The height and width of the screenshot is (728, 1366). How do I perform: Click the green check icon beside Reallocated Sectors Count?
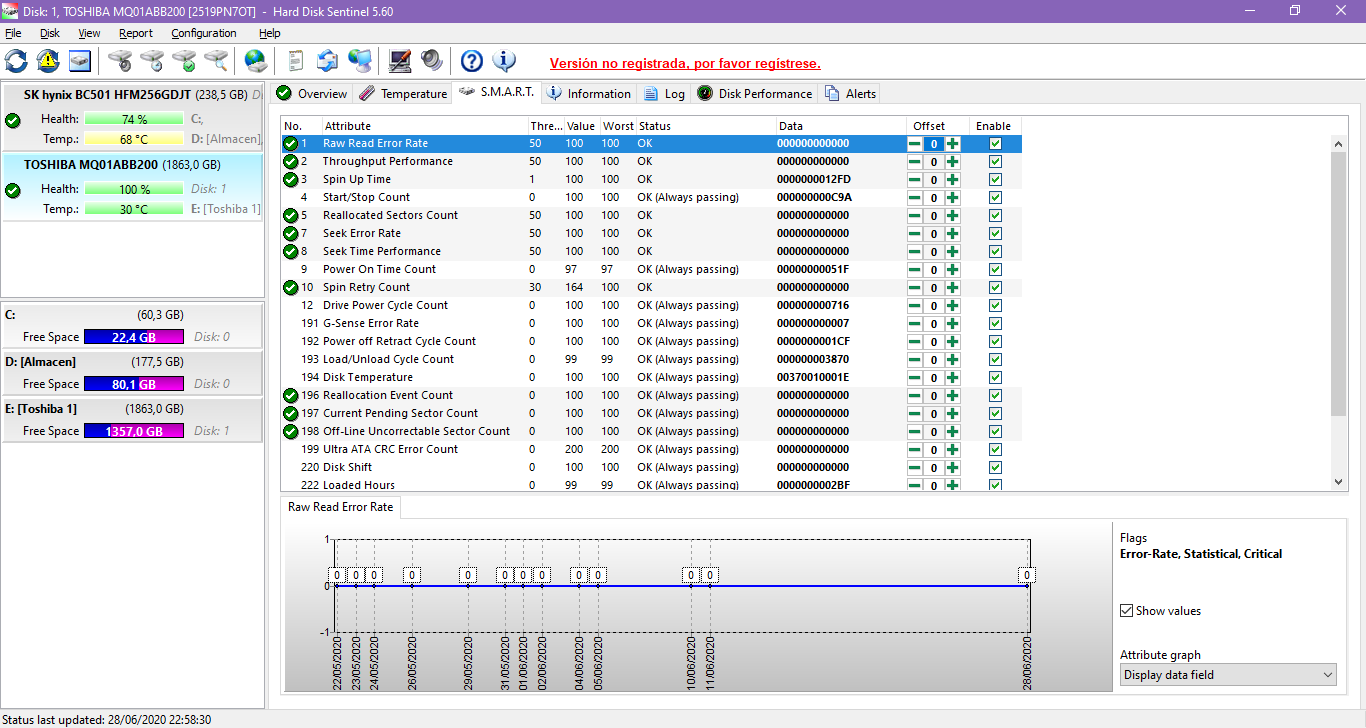290,215
